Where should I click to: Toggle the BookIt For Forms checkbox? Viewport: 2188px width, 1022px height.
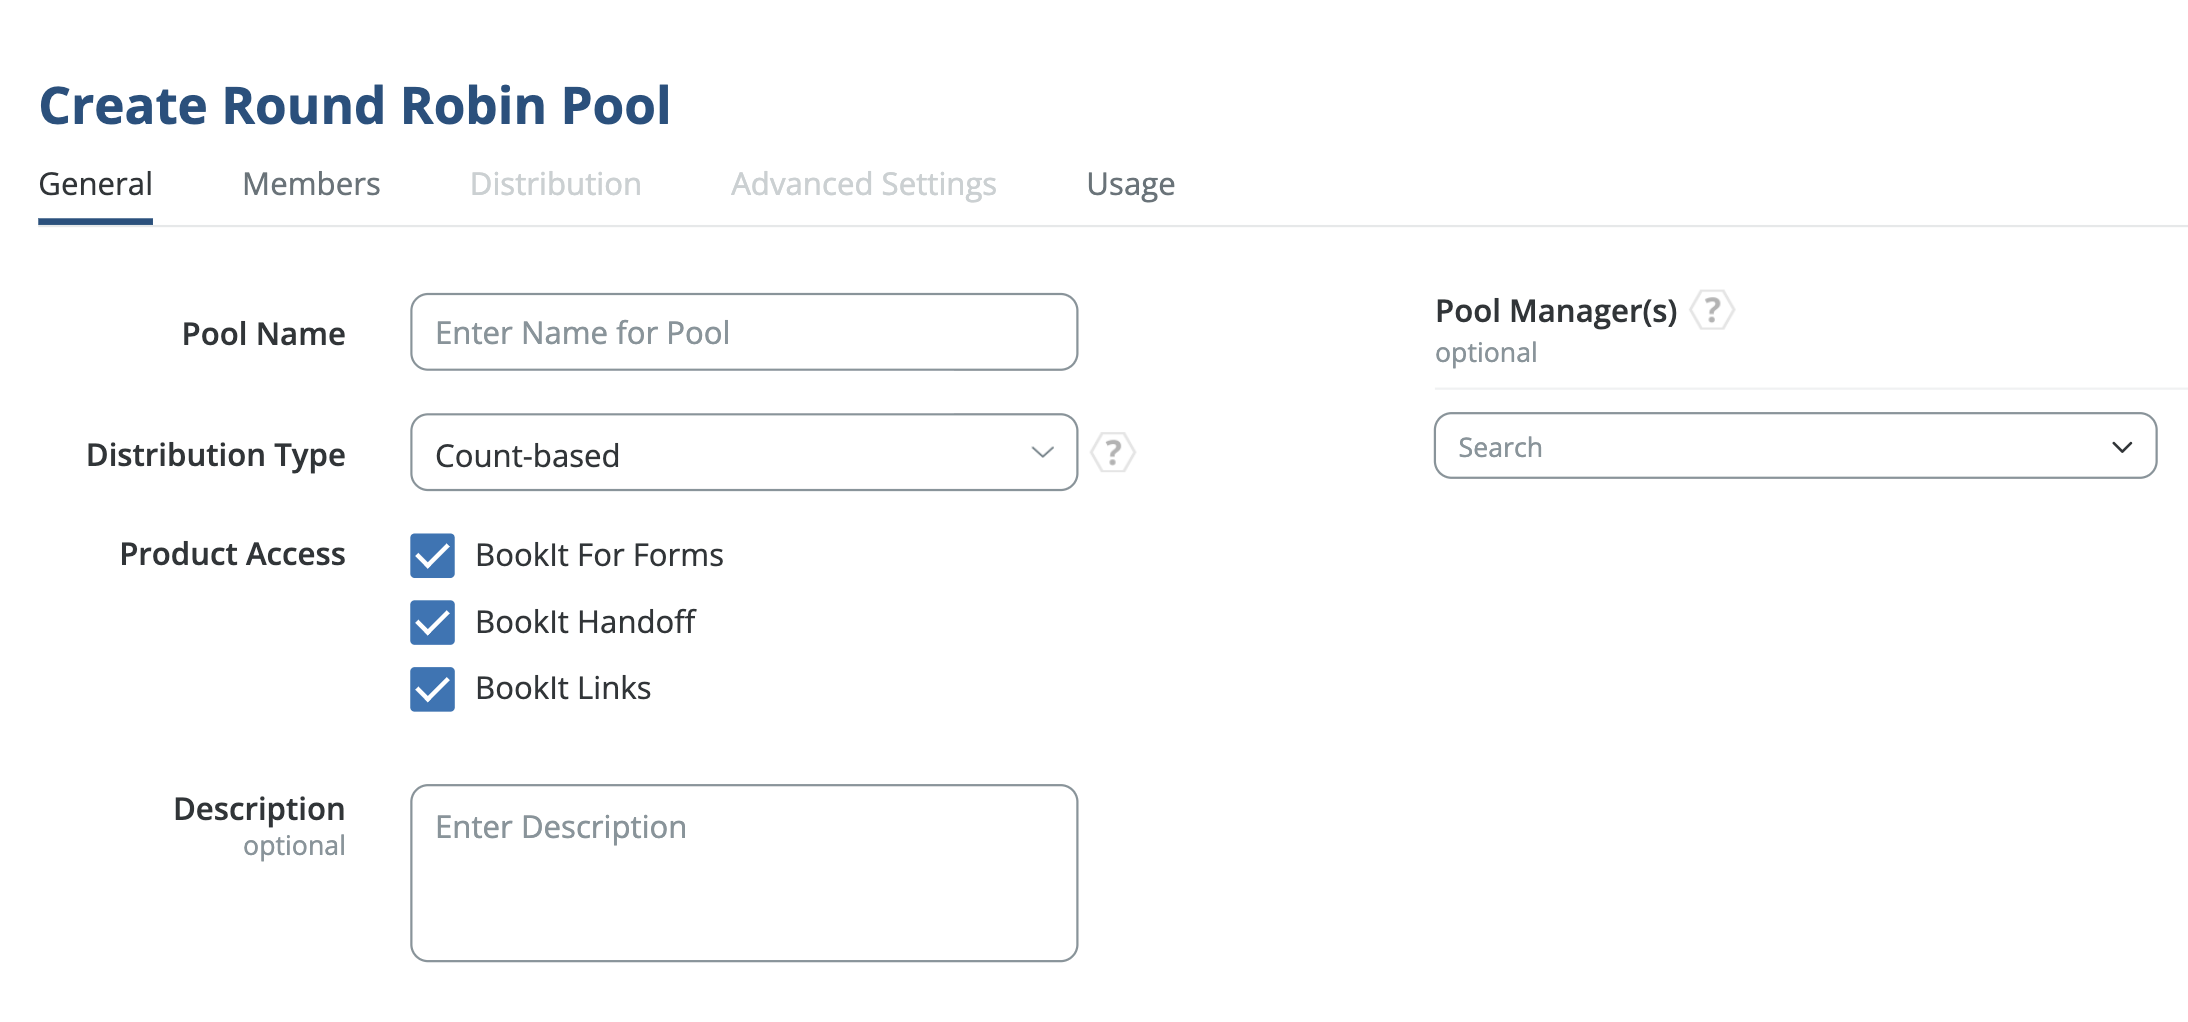tap(432, 555)
